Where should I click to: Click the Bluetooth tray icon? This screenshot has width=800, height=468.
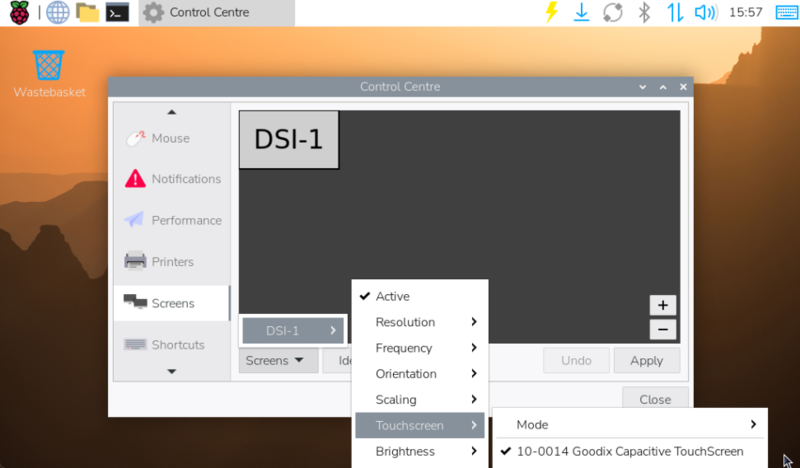click(644, 12)
